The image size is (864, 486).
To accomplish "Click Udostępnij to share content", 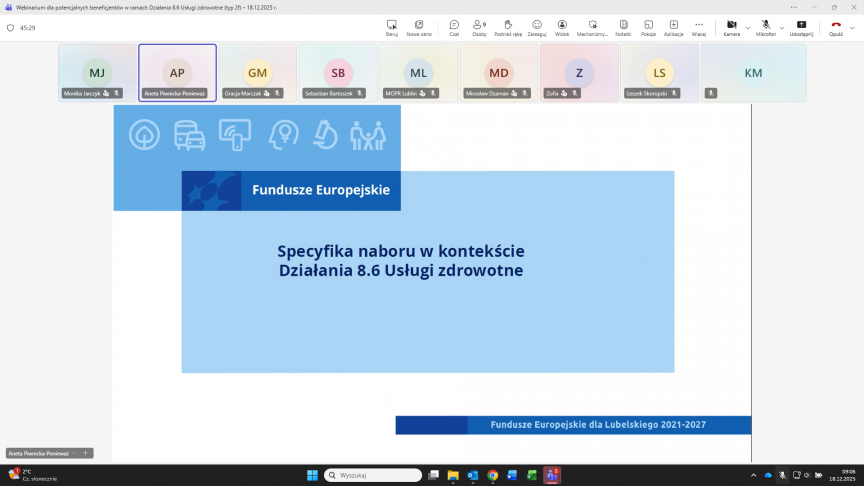I will [x=801, y=27].
